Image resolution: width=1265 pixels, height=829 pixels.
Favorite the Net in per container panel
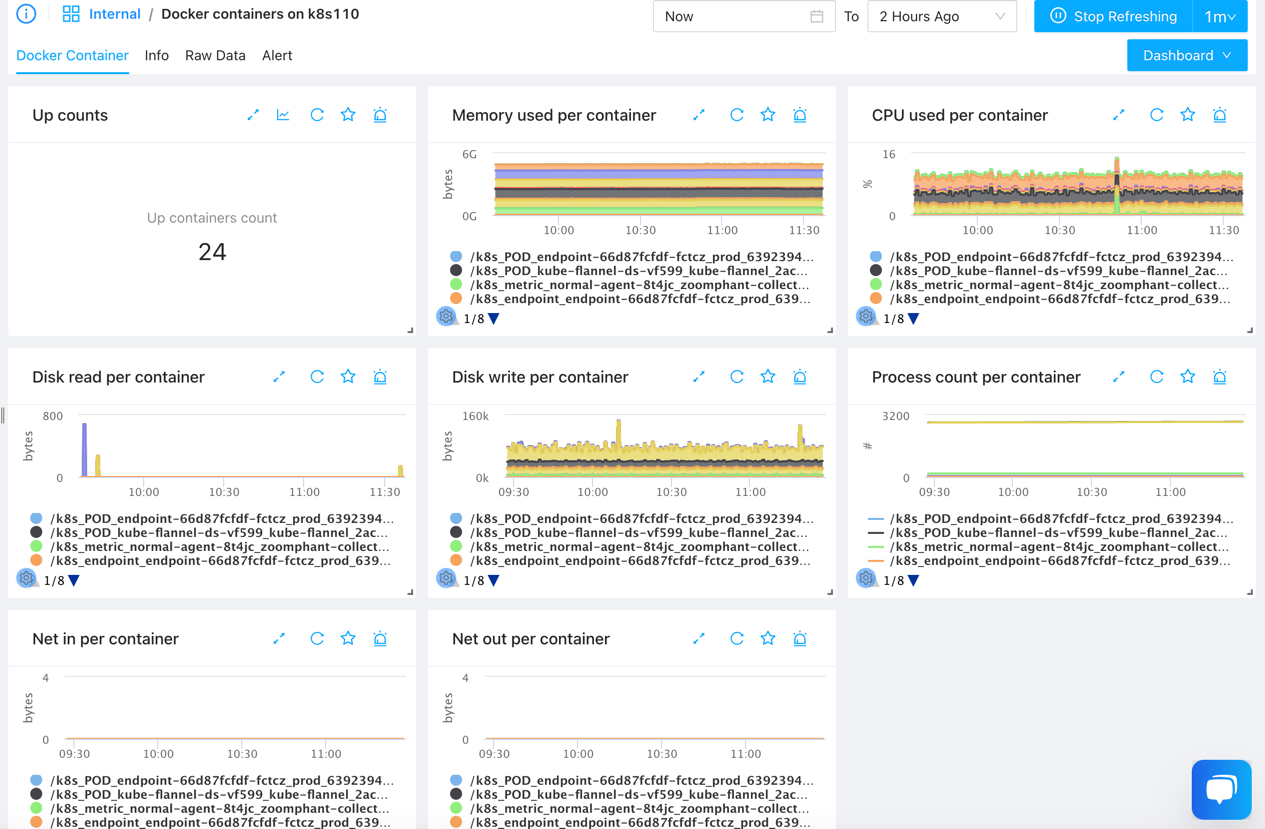[348, 639]
